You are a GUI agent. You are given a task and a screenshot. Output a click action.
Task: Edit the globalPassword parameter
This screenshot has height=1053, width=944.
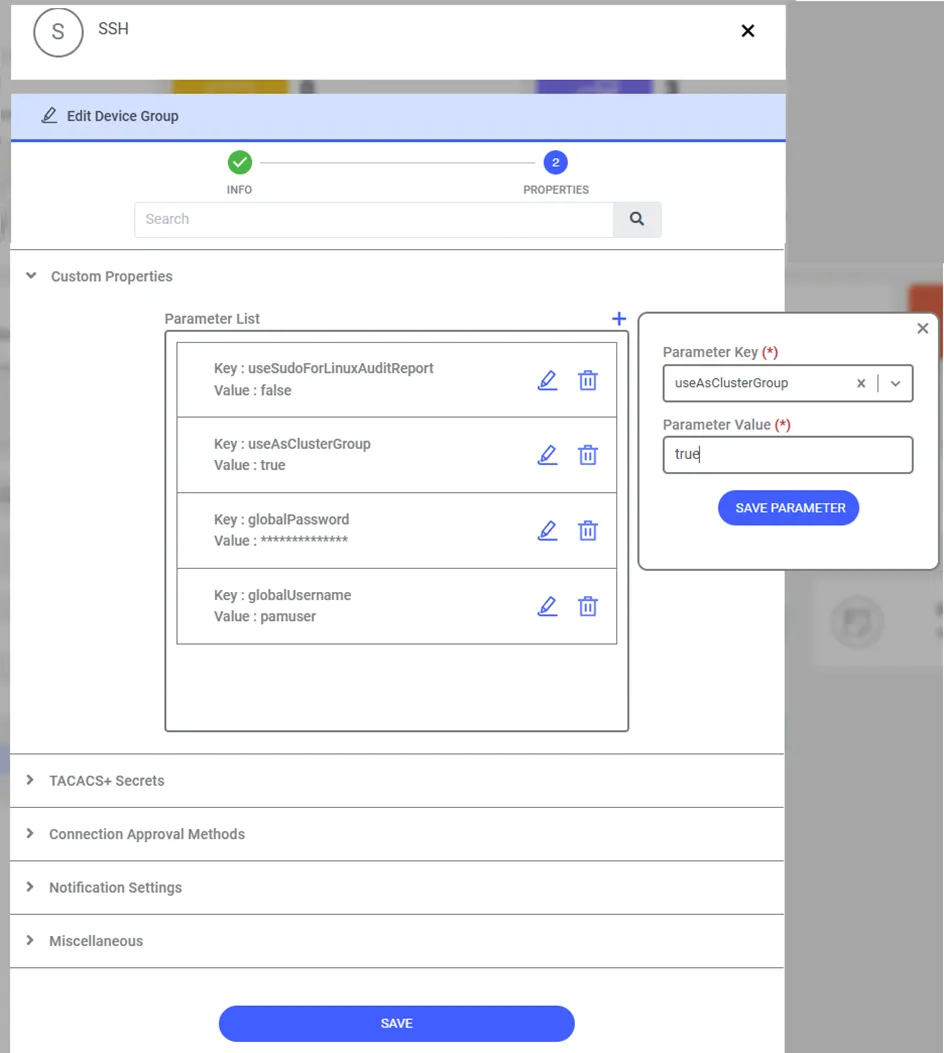coord(547,531)
